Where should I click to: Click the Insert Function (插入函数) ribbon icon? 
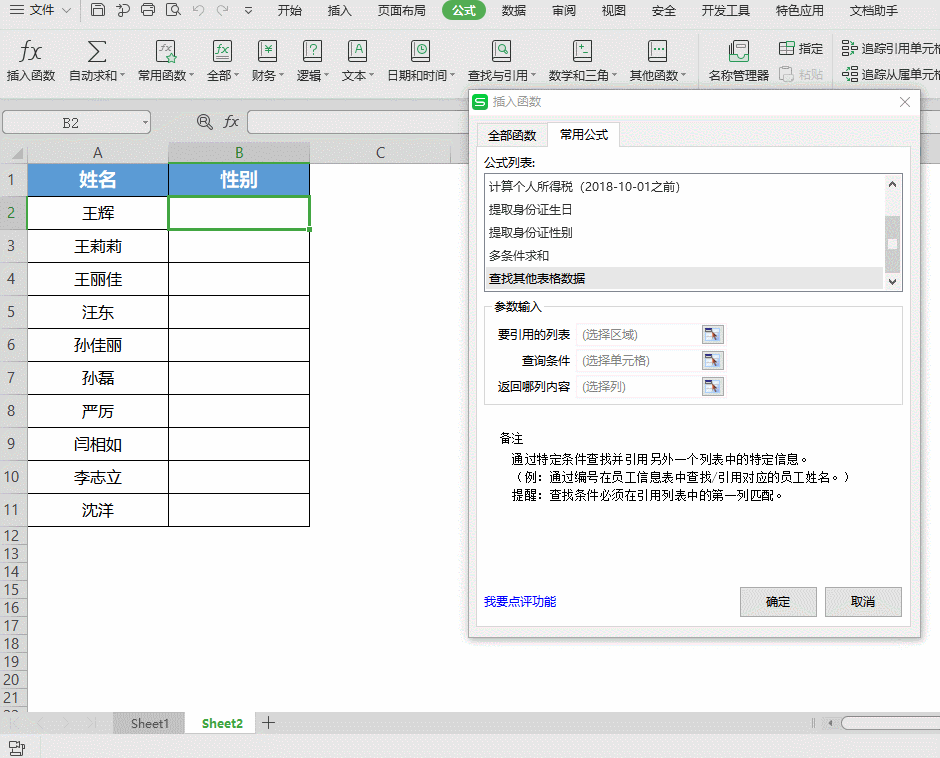pos(31,52)
